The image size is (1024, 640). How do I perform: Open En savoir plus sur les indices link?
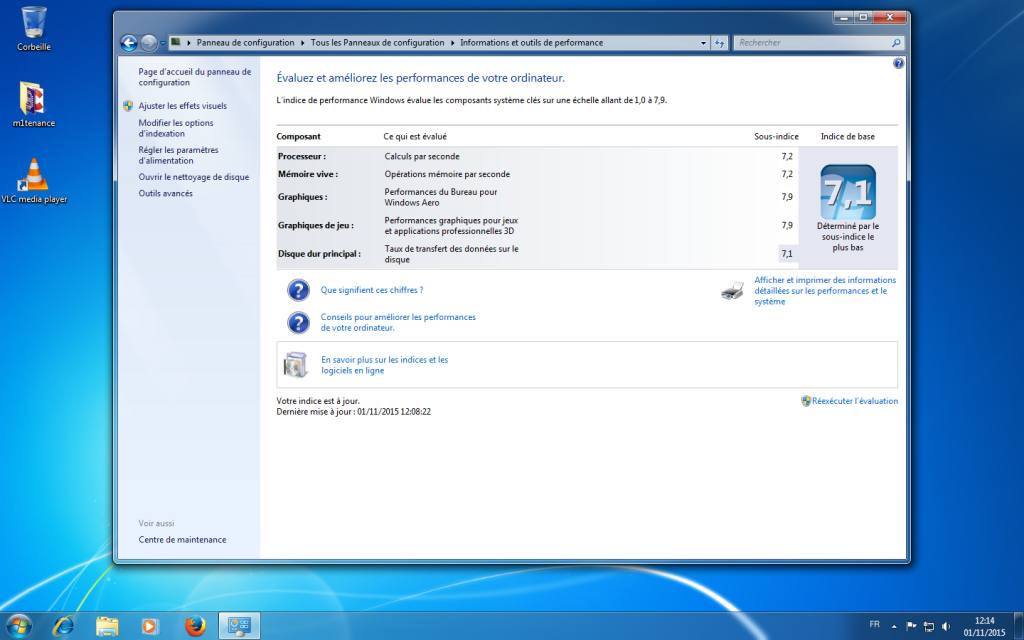pyautogui.click(x=385, y=365)
